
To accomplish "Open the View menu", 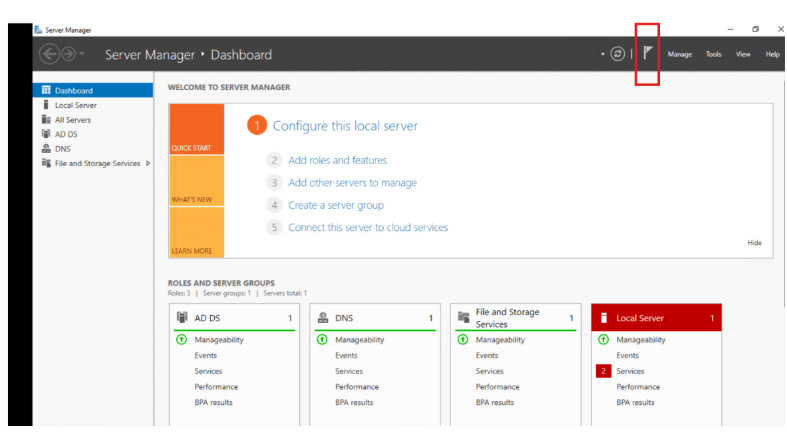I will click(743, 54).
